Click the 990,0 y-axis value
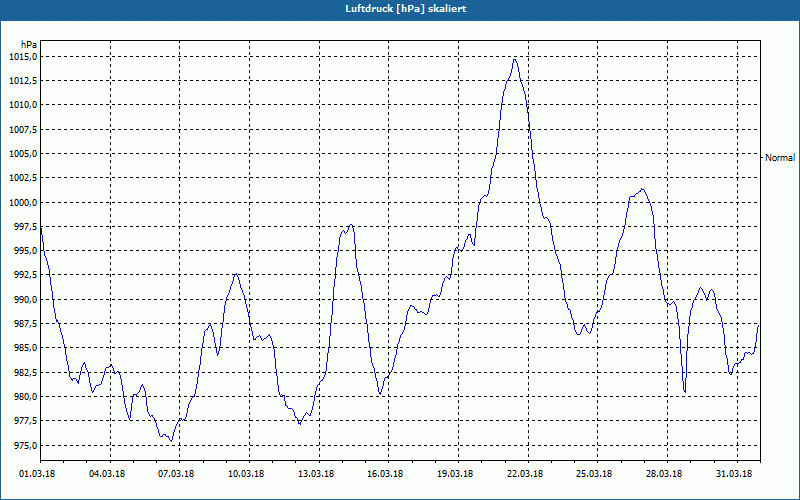The width and height of the screenshot is (800, 500). click(x=25, y=299)
